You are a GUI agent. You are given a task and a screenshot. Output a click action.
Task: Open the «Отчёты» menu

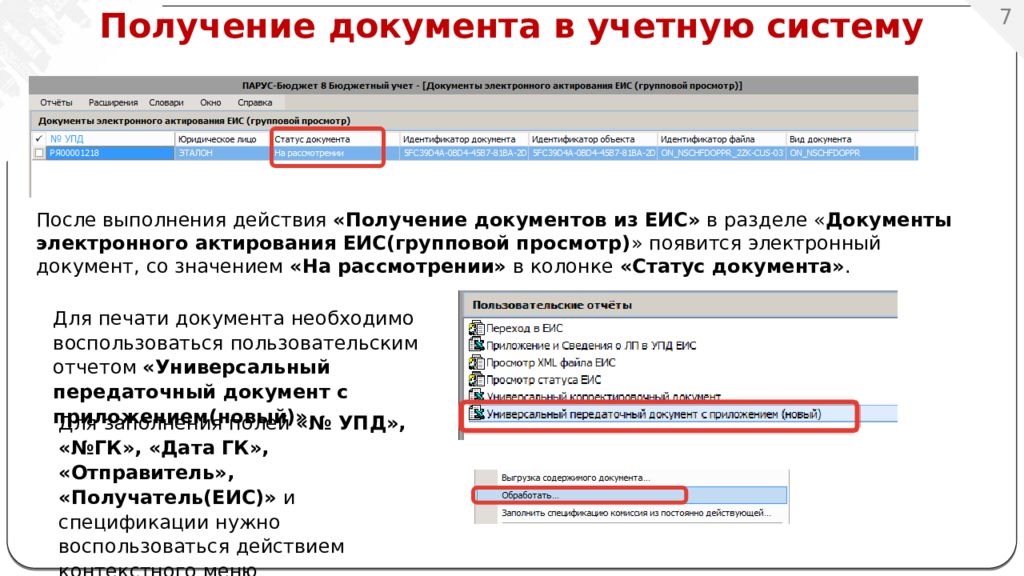click(x=56, y=103)
